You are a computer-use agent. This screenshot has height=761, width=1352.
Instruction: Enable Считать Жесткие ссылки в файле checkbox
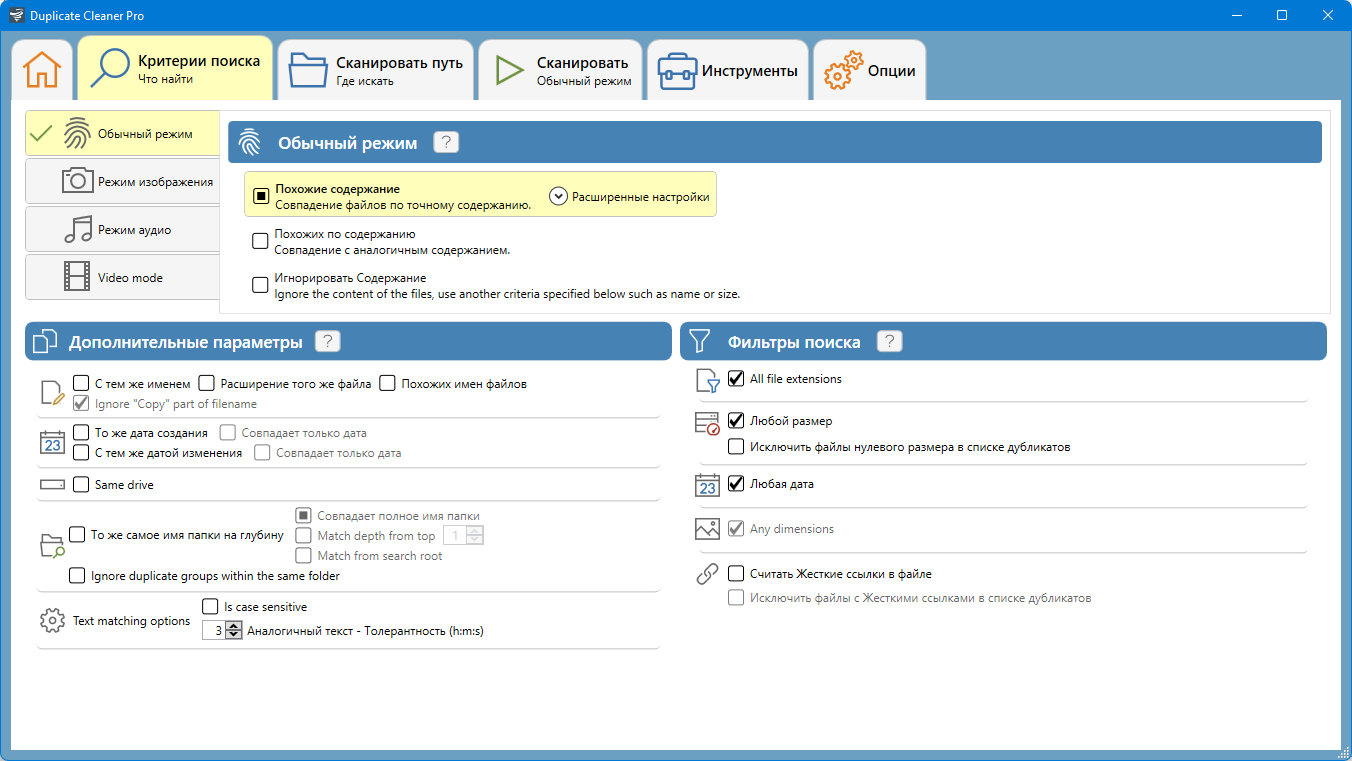click(x=736, y=574)
